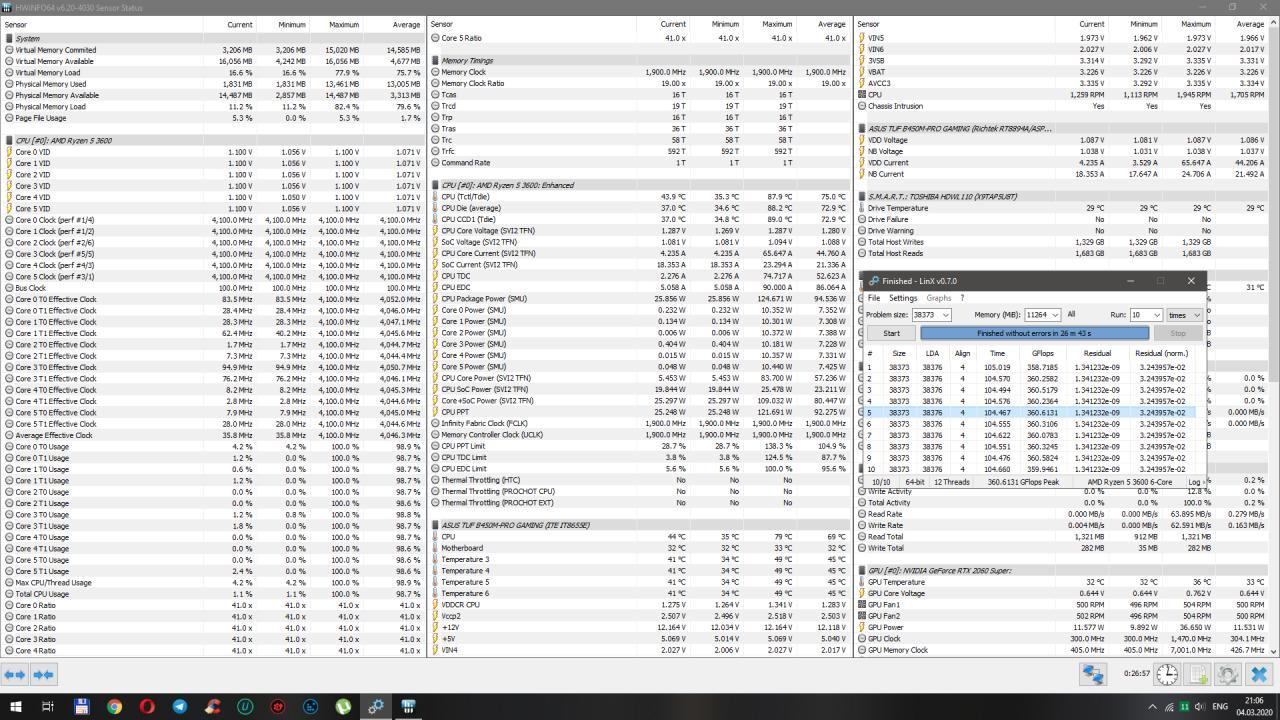Image resolution: width=1280 pixels, height=720 pixels.
Task: Select the 'Drive Temperature' sensor row
Action: pos(1062,208)
